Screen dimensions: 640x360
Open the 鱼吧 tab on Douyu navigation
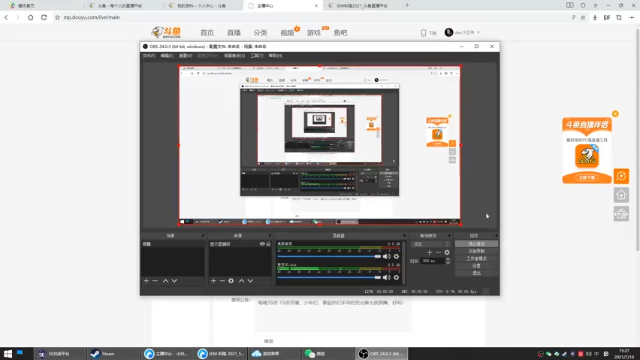[x=340, y=33]
